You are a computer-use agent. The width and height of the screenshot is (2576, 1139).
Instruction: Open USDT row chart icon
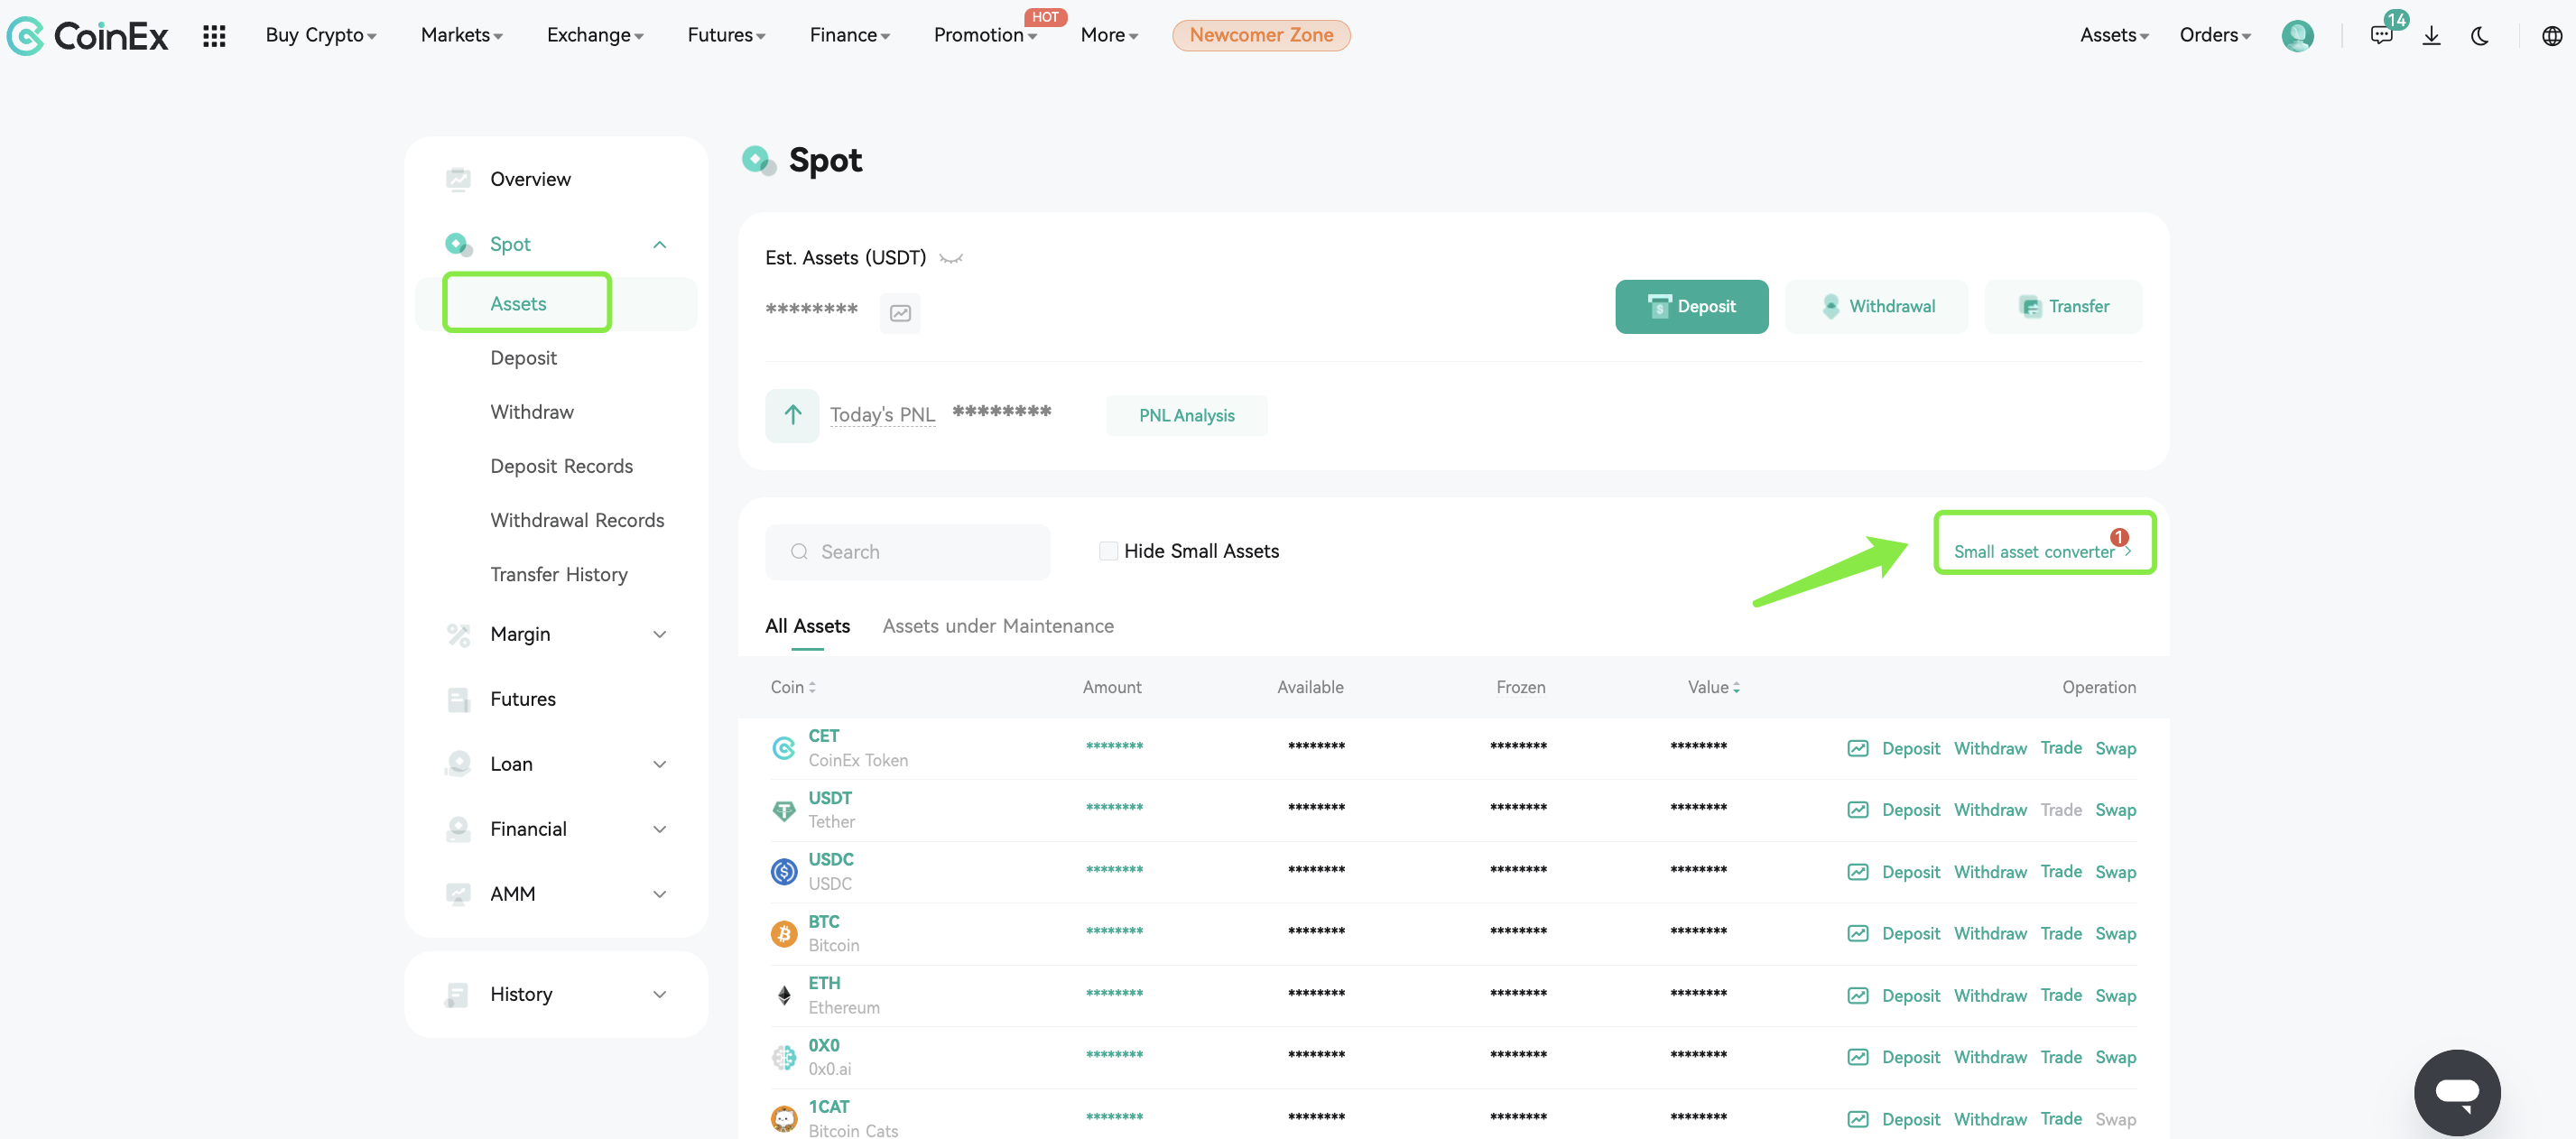(1857, 810)
